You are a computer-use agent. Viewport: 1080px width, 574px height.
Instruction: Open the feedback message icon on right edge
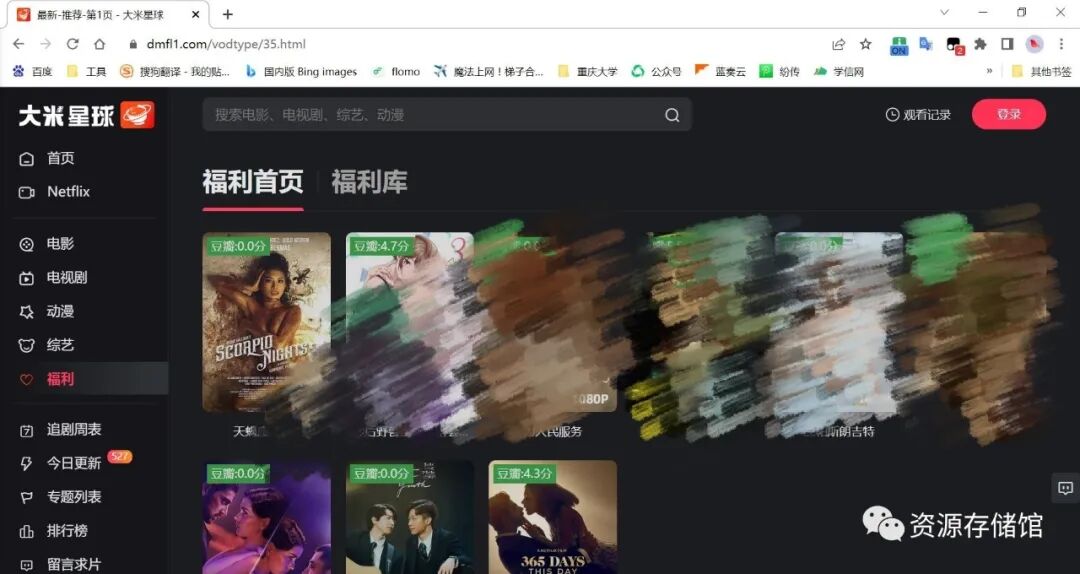click(x=1065, y=489)
